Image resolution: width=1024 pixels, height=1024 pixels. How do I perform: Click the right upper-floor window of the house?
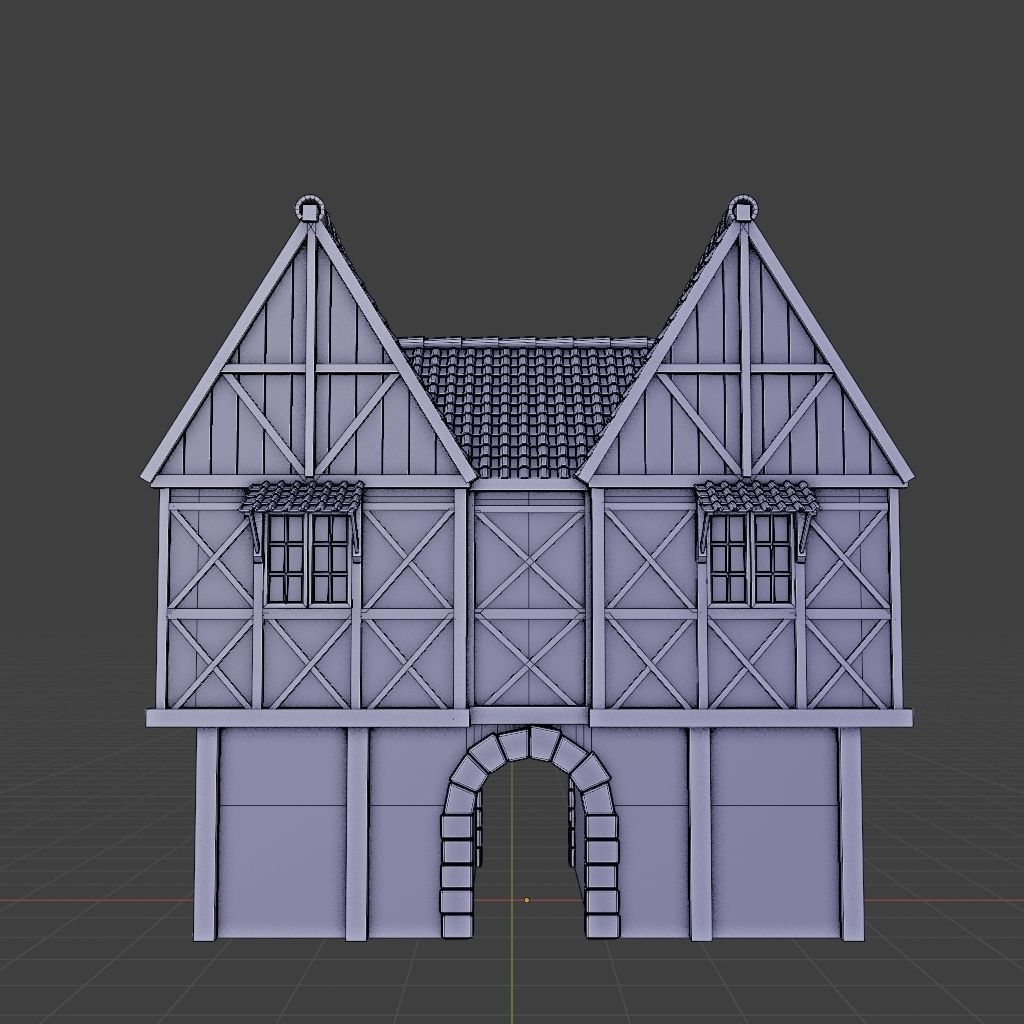tap(750, 558)
